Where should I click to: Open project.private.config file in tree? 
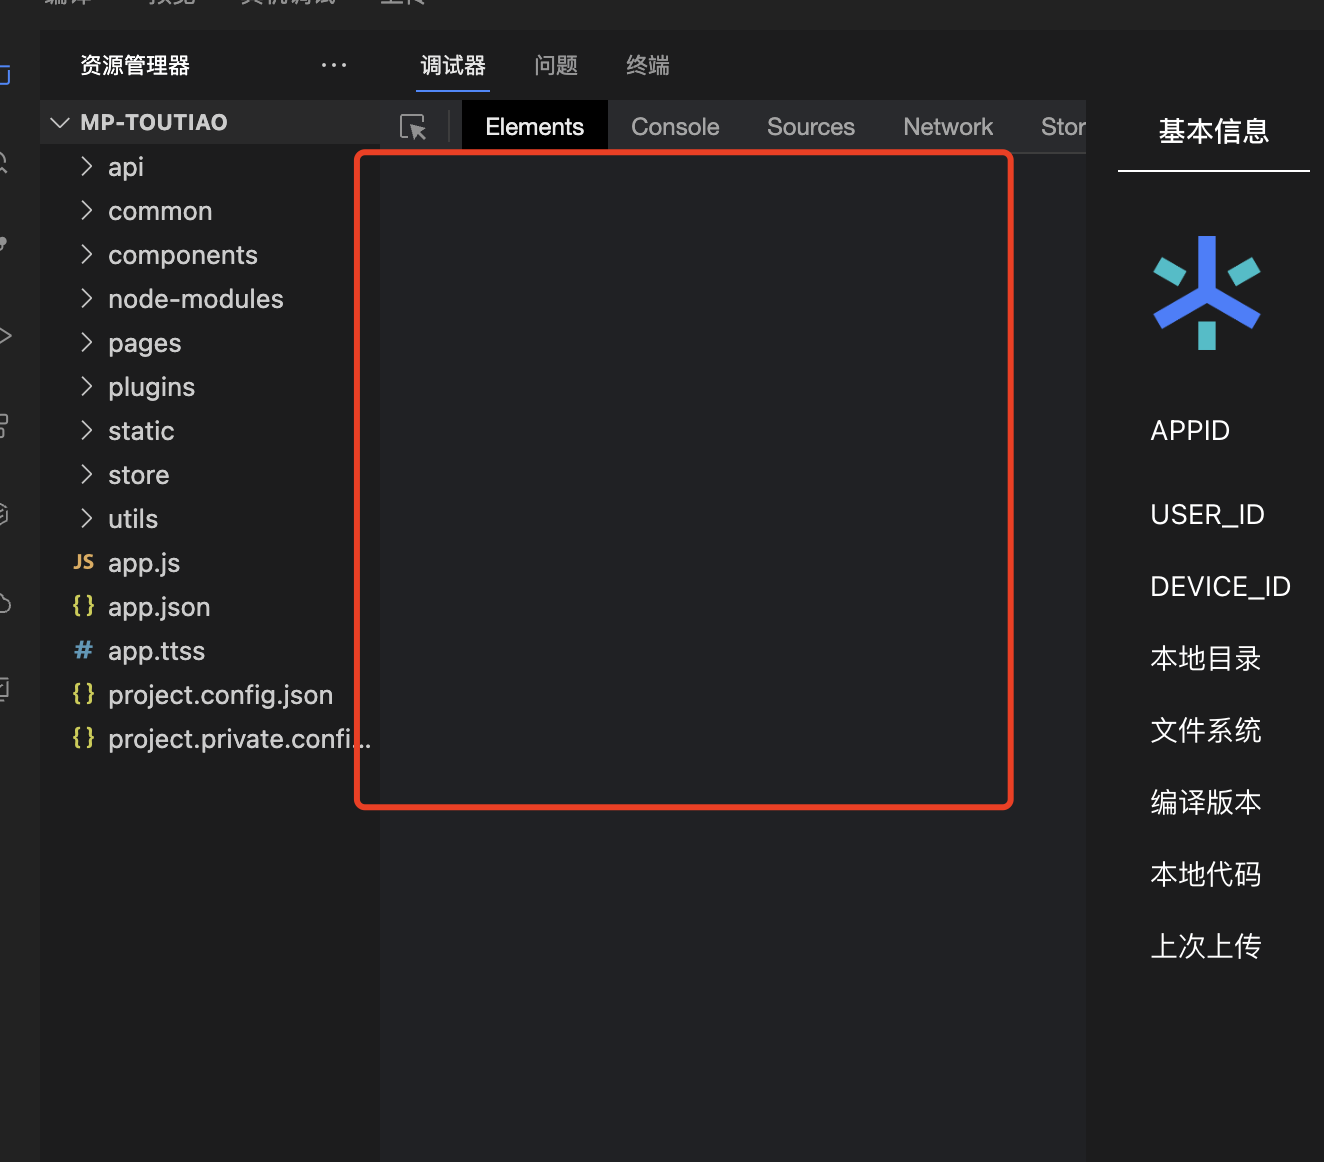(x=238, y=739)
